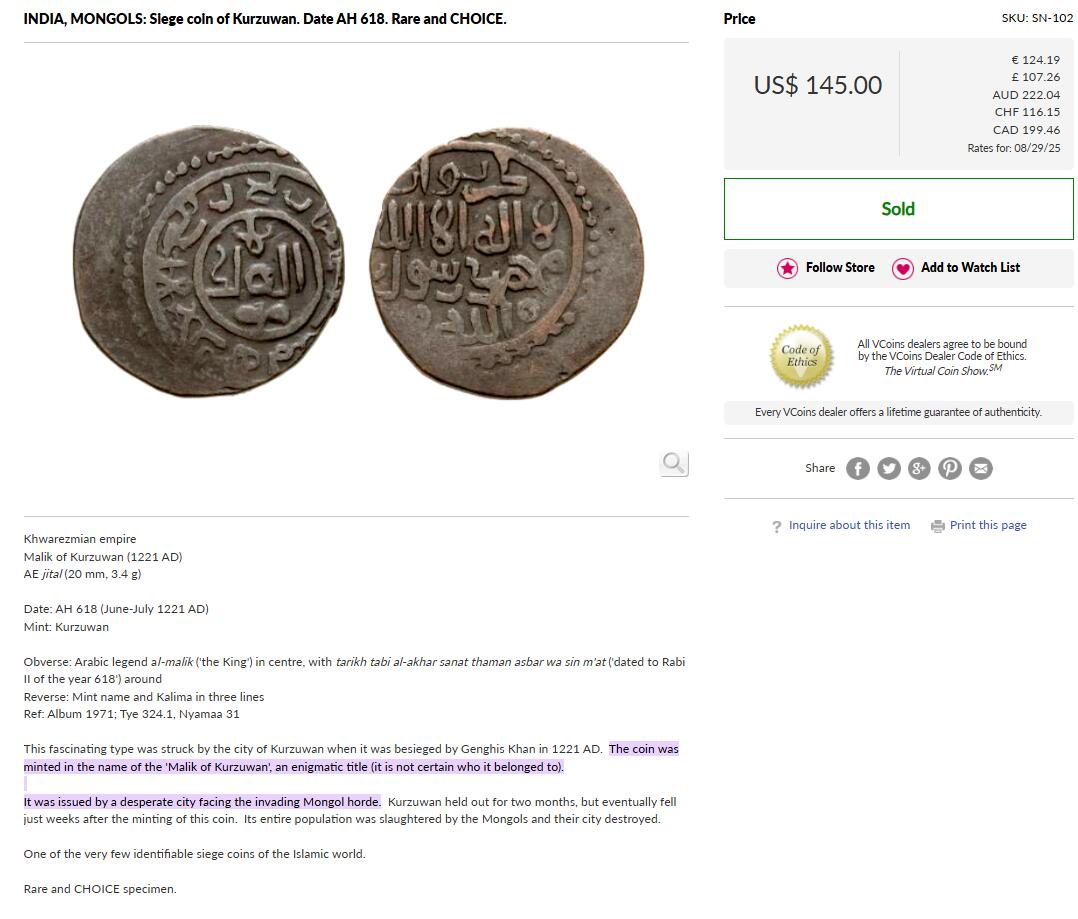Image resolution: width=1078 pixels, height=919 pixels.
Task: Choose Add to Watch List
Action: click(x=970, y=267)
